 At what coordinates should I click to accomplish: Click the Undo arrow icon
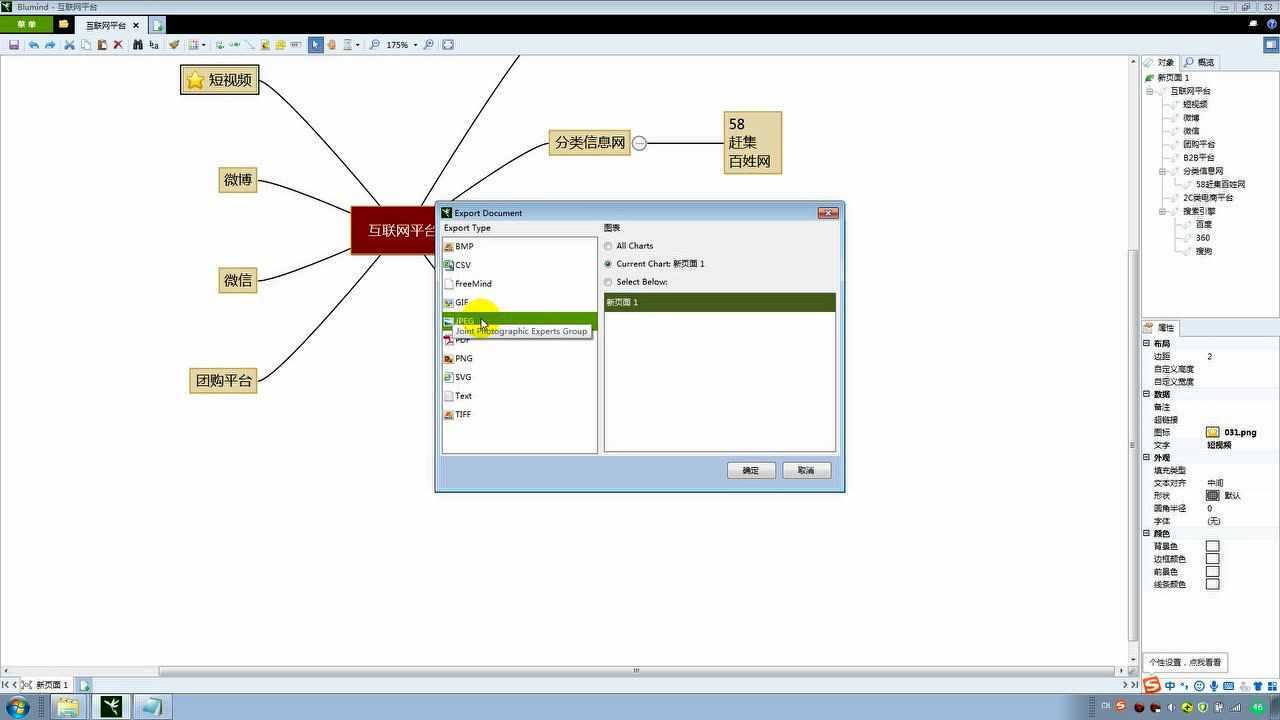click(34, 45)
